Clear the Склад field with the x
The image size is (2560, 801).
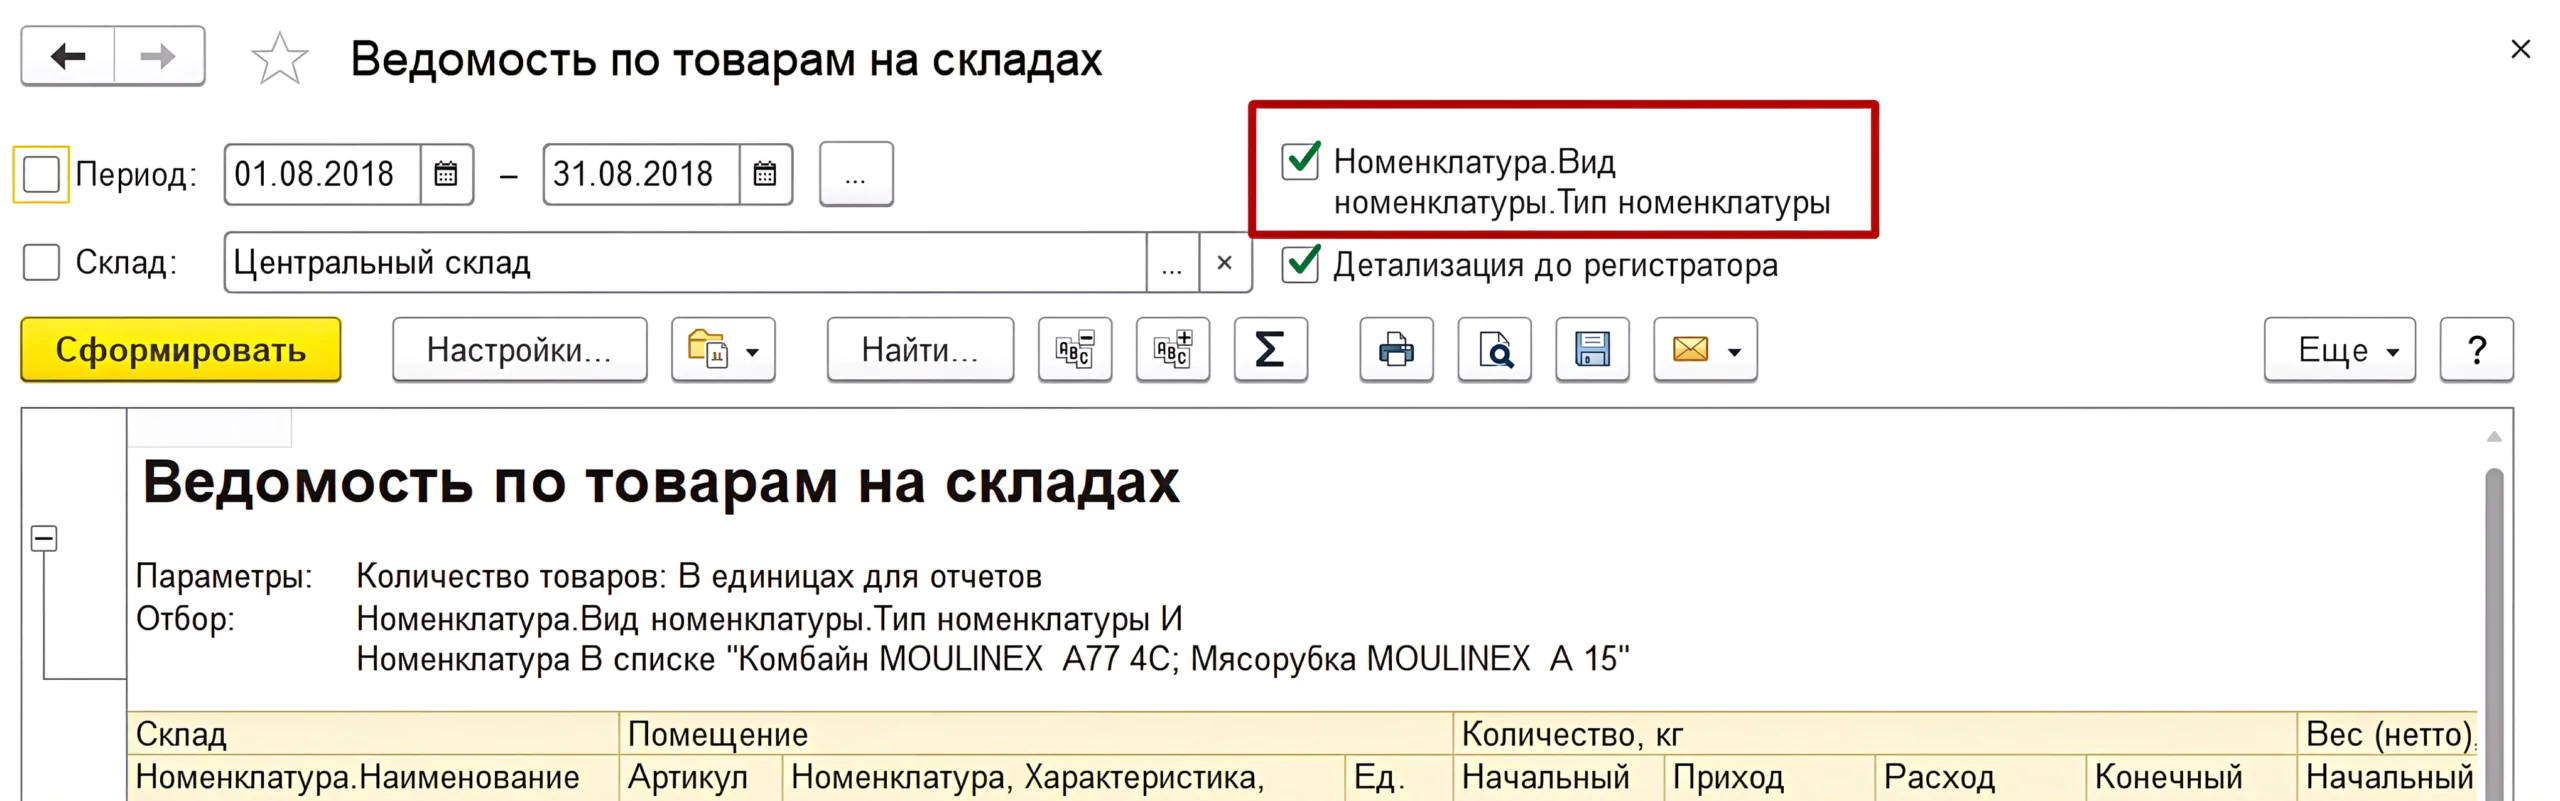[1225, 263]
